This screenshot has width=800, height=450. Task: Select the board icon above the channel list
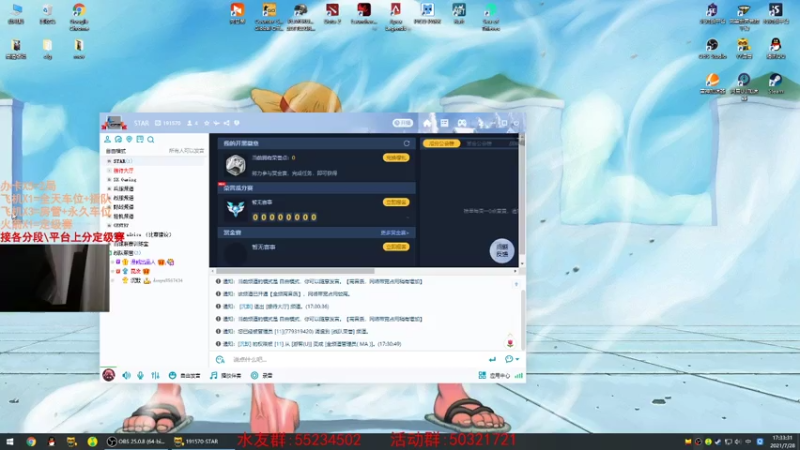(140, 139)
